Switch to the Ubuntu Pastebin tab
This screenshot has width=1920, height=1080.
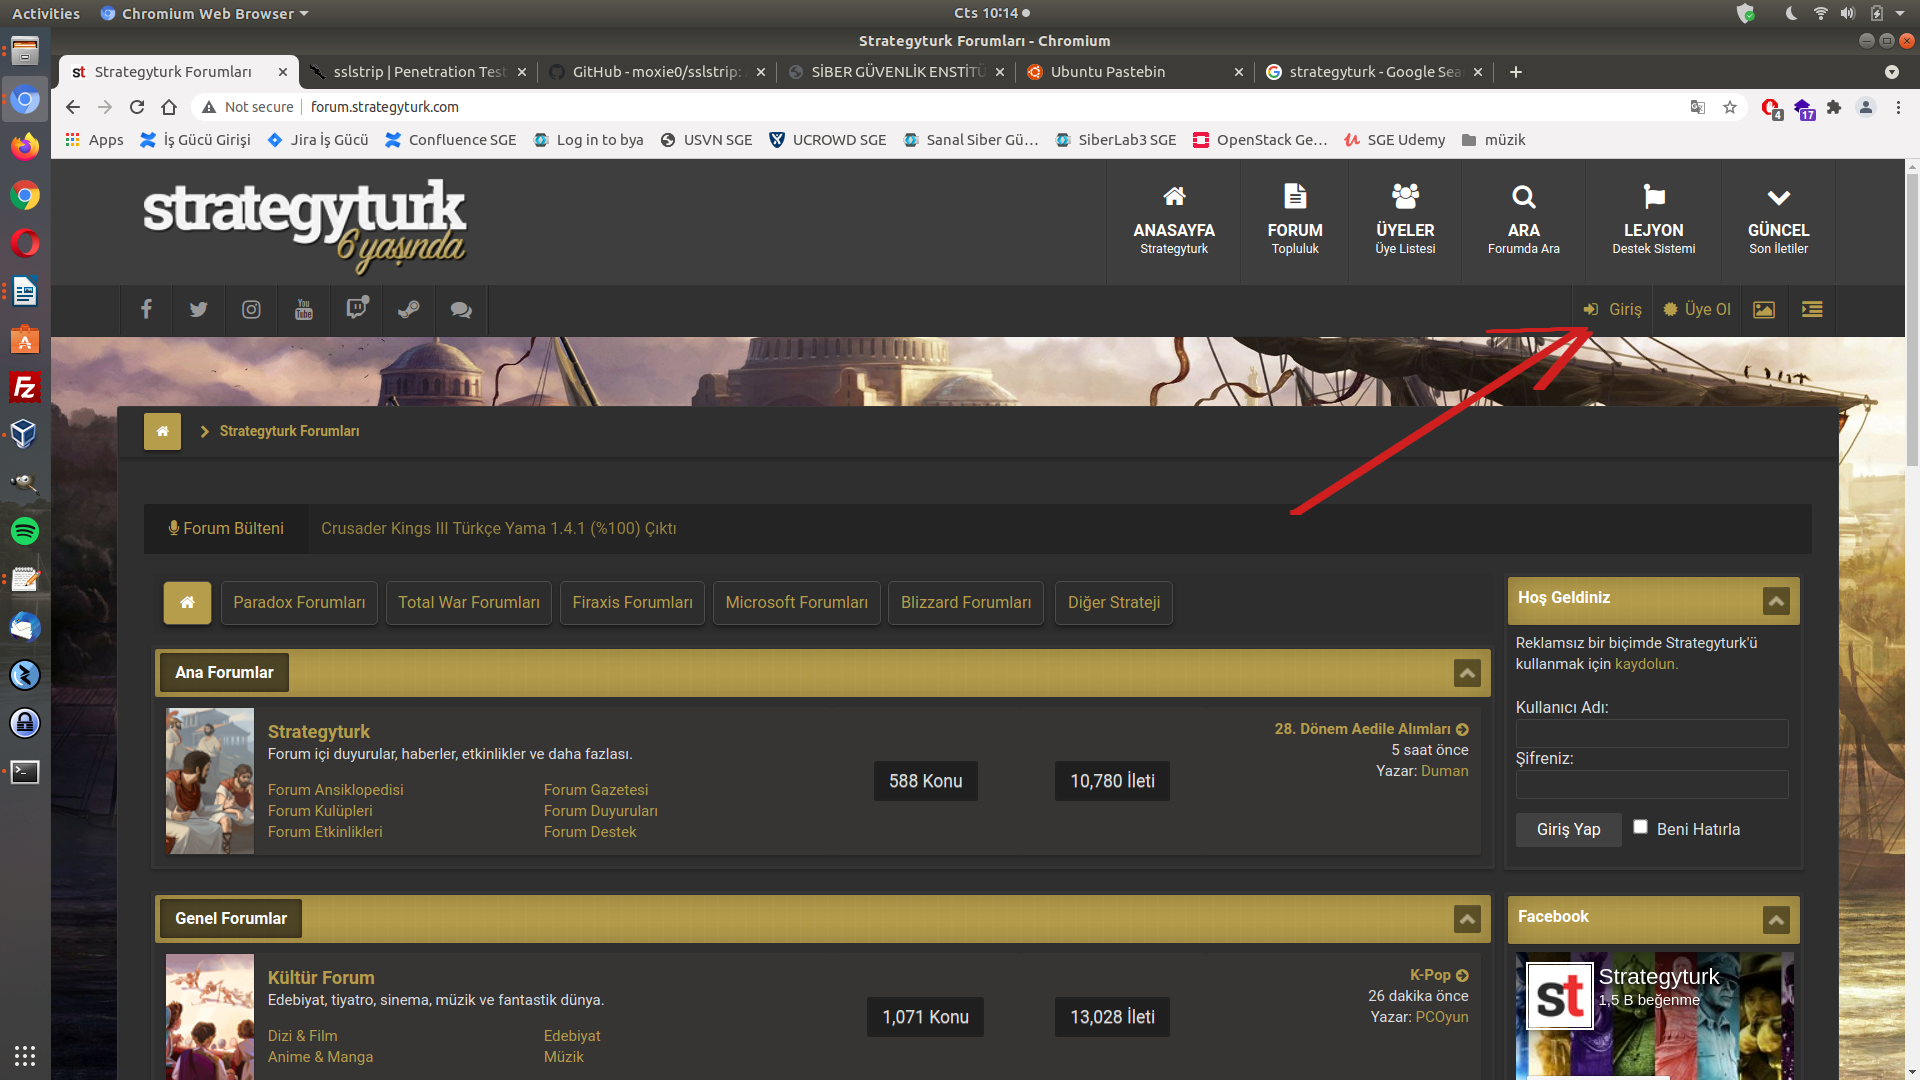click(1135, 72)
